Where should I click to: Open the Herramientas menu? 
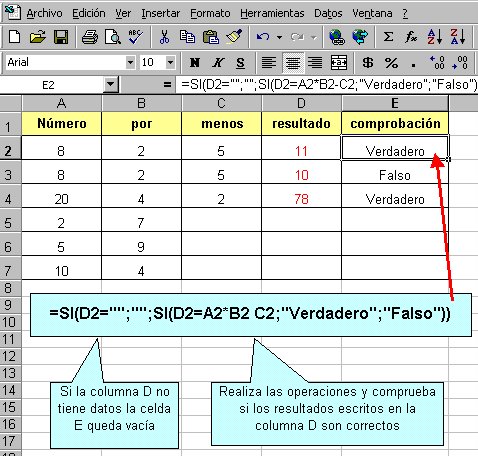[272, 13]
